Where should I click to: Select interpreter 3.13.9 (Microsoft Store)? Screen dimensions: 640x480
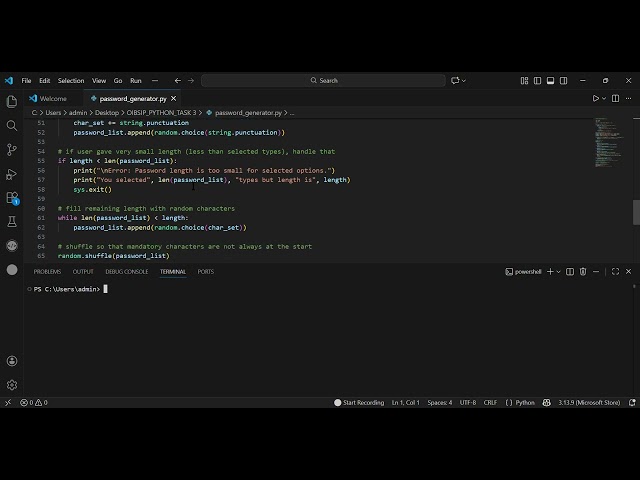(x=589, y=402)
